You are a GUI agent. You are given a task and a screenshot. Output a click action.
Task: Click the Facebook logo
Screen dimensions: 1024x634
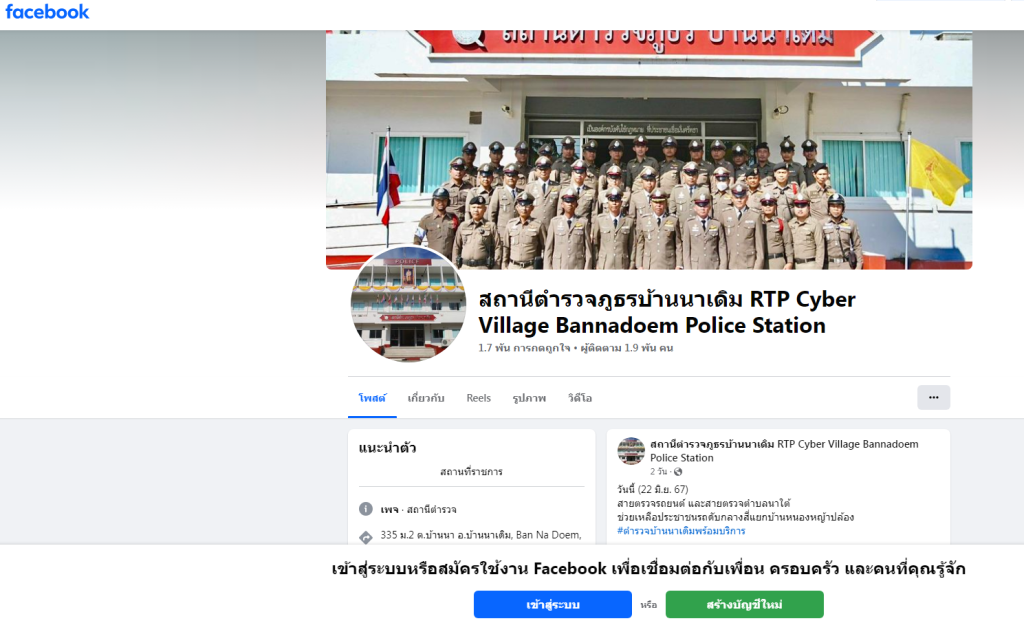coord(47,12)
